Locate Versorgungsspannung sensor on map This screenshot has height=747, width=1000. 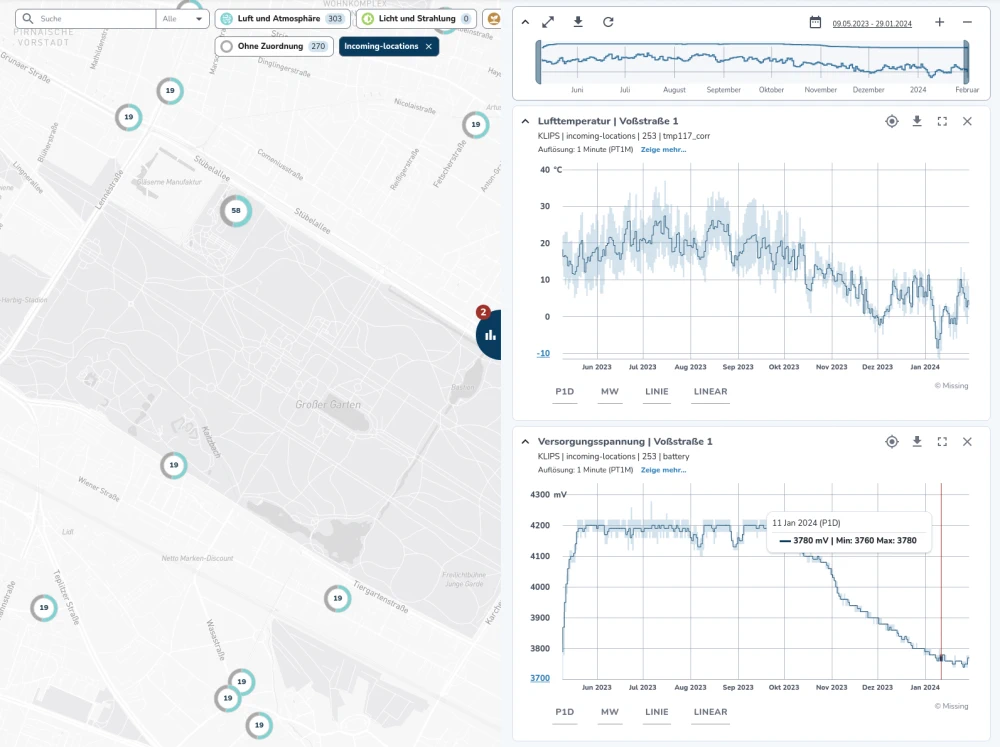coord(892,441)
